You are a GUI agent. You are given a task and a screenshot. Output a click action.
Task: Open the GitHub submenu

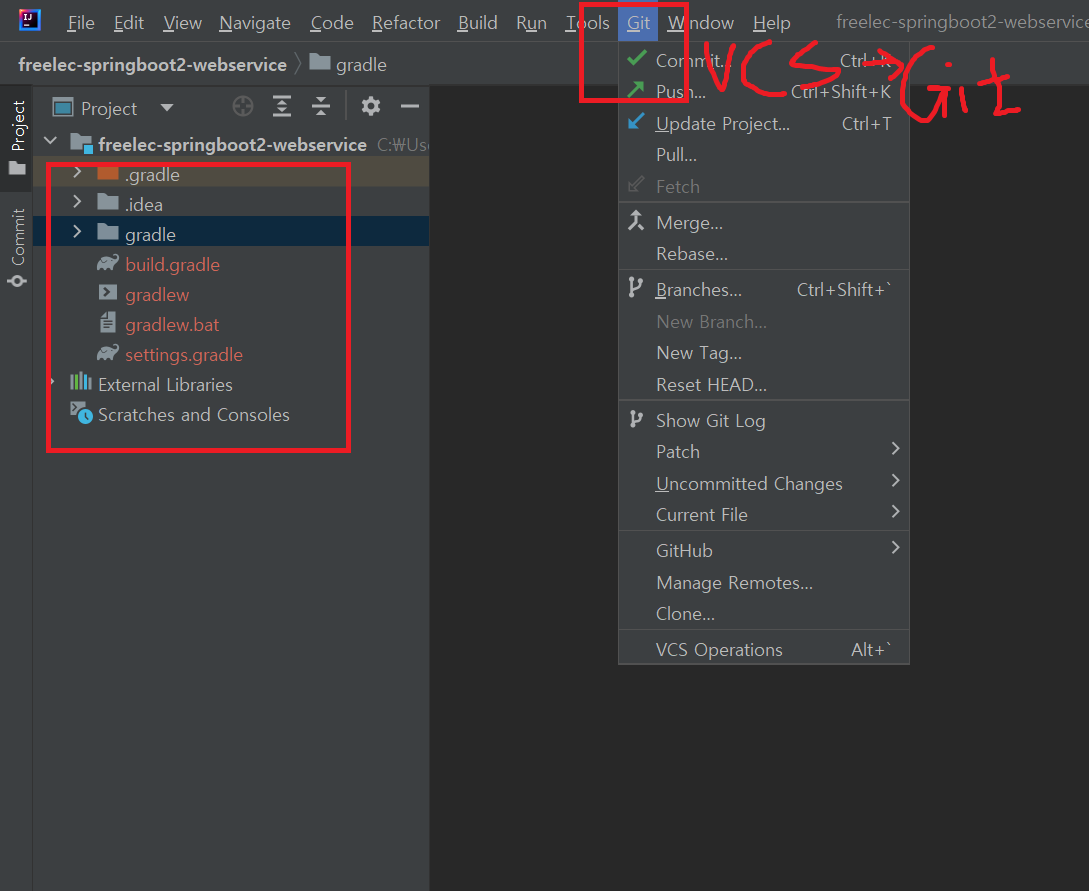click(x=763, y=551)
